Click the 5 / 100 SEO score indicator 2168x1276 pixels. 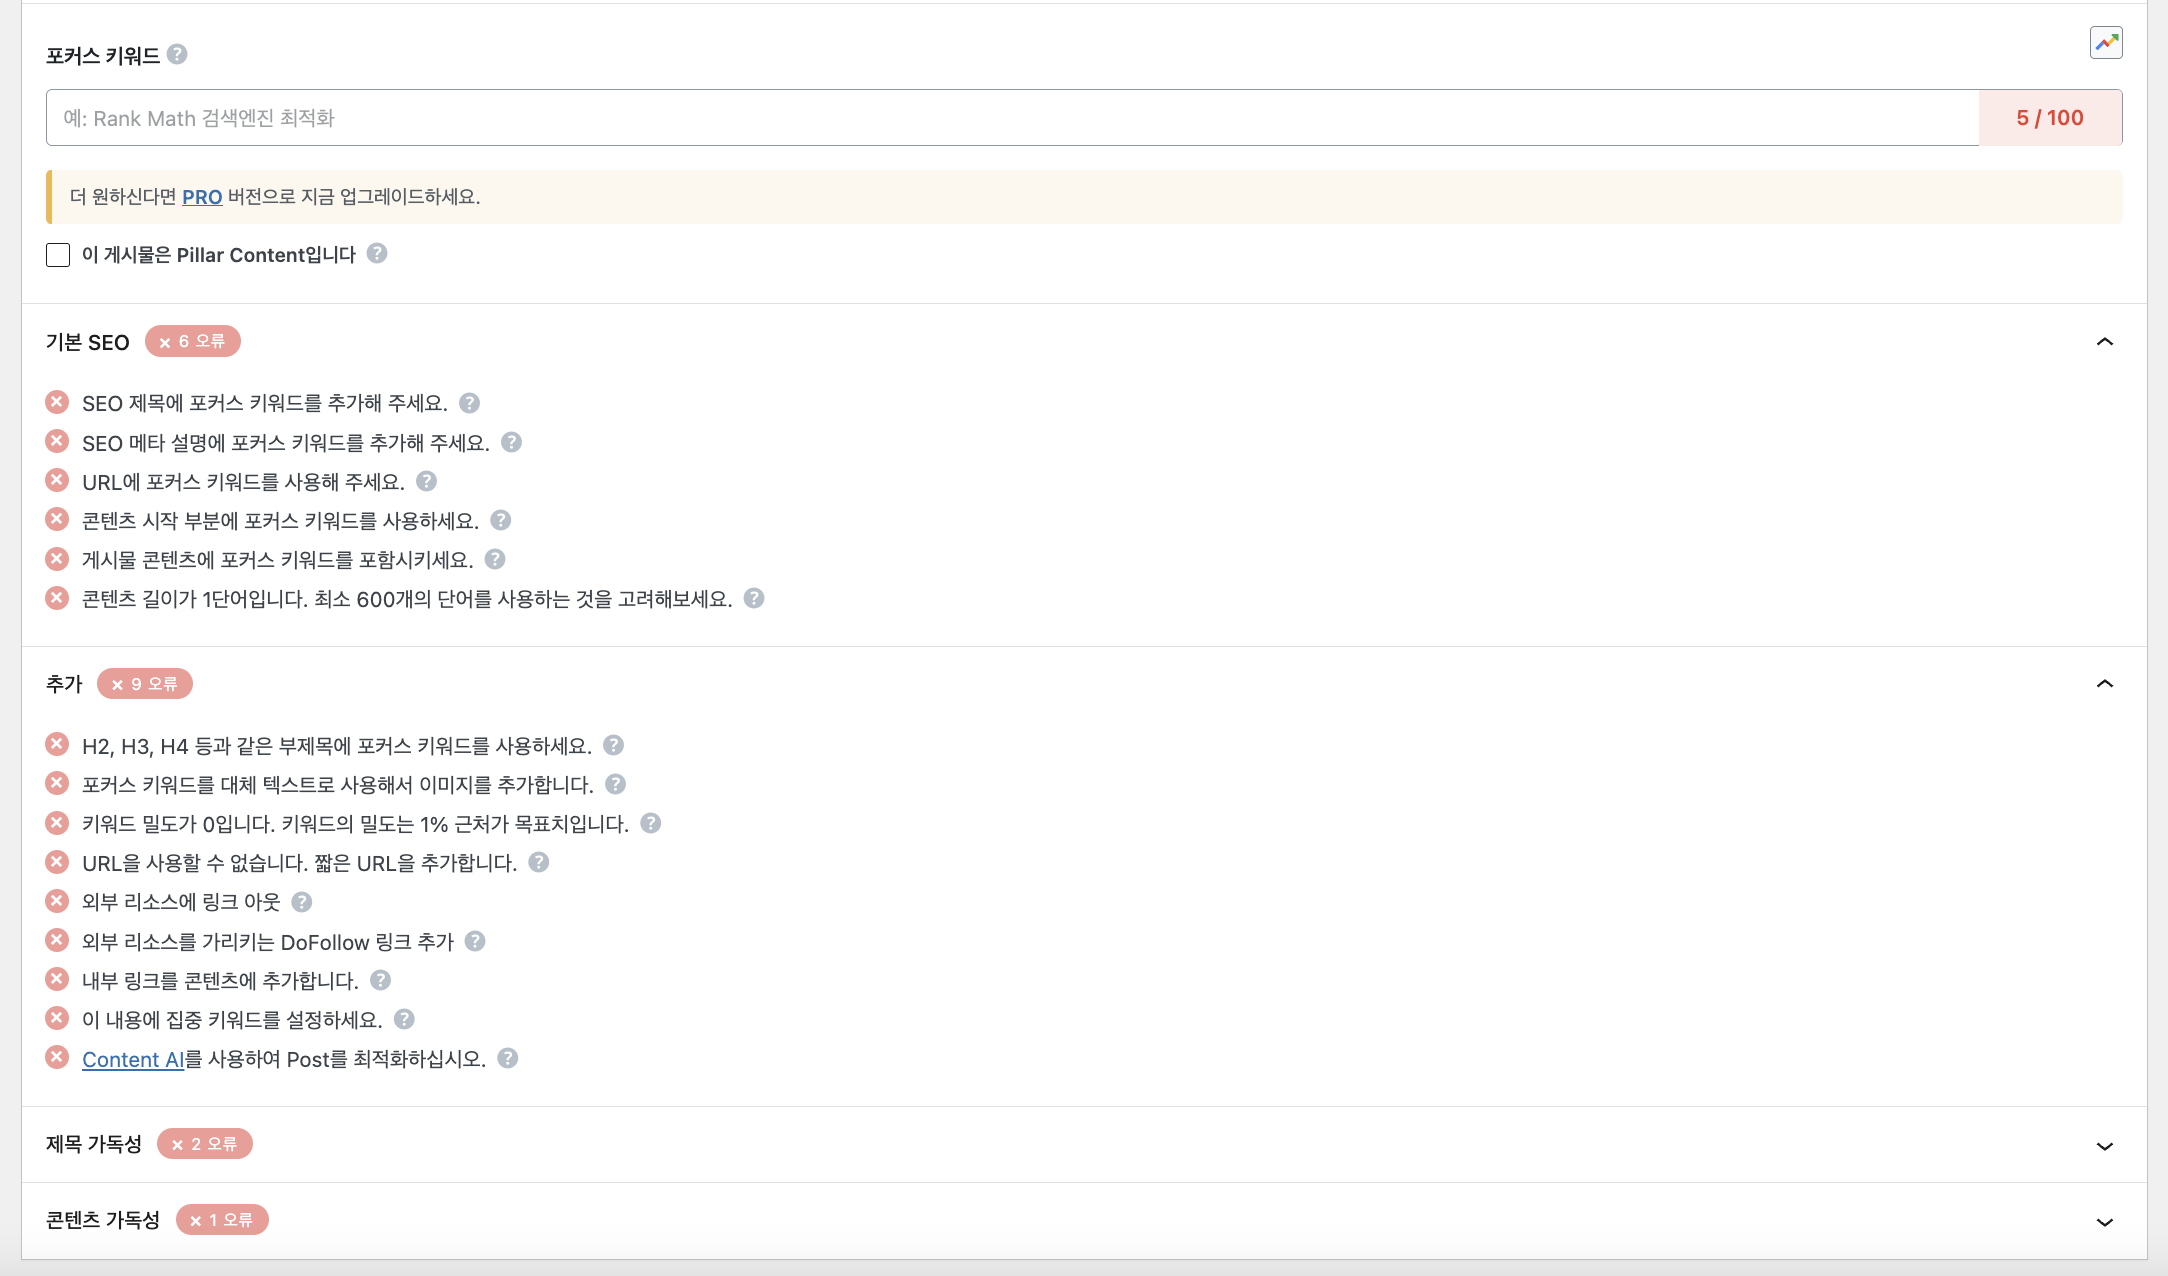point(2049,118)
